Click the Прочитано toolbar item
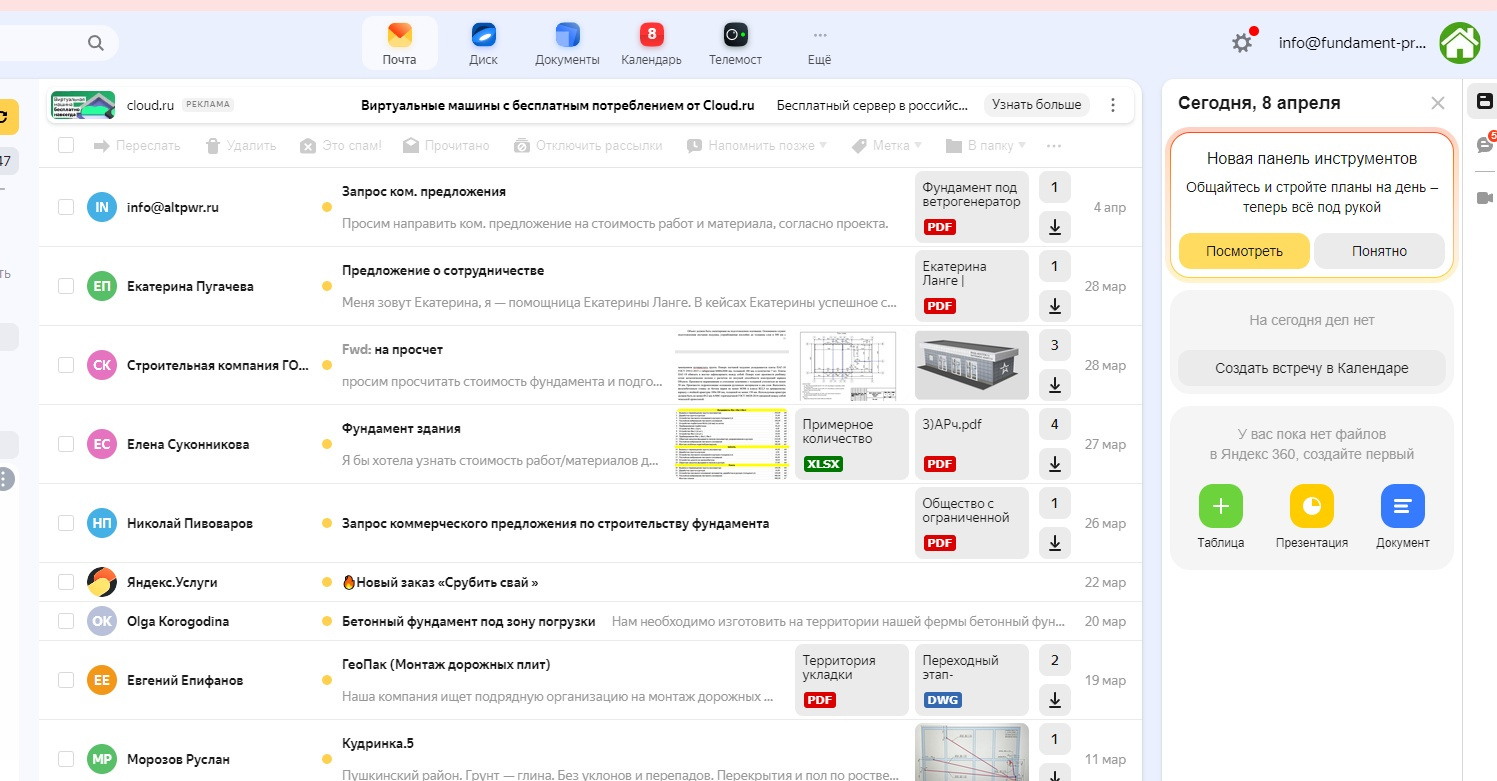 tap(446, 146)
